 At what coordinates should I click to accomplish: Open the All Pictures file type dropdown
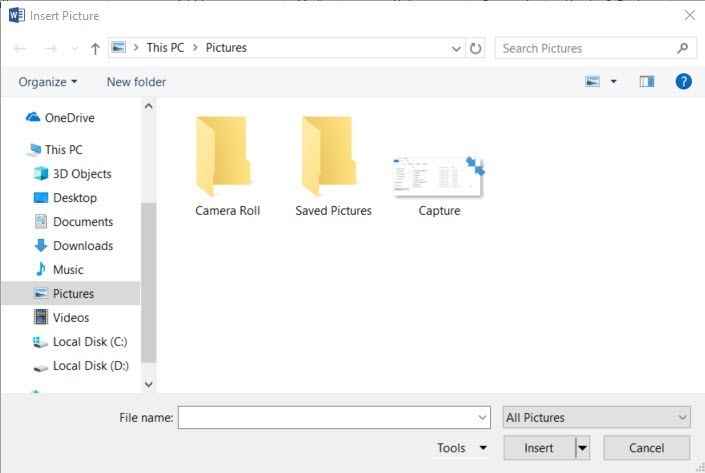pyautogui.click(x=597, y=418)
